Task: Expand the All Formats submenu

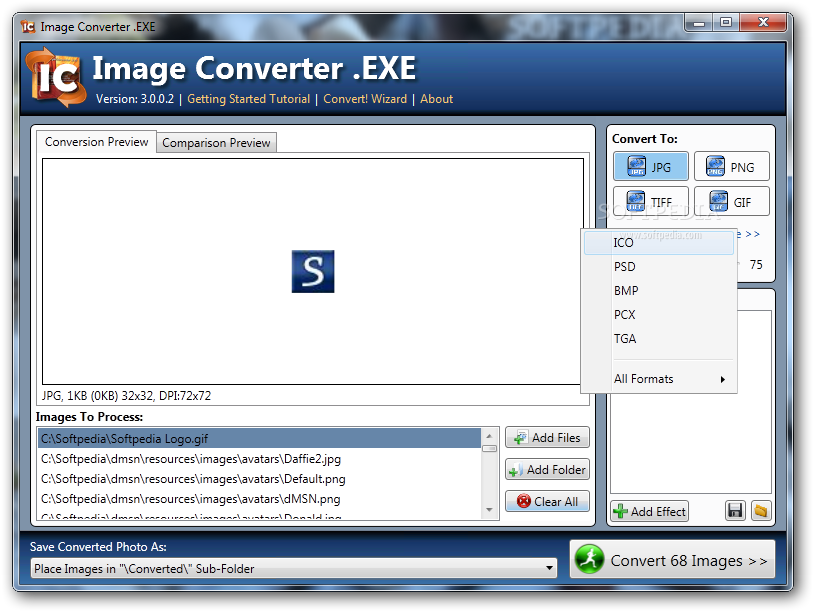Action: coord(659,378)
